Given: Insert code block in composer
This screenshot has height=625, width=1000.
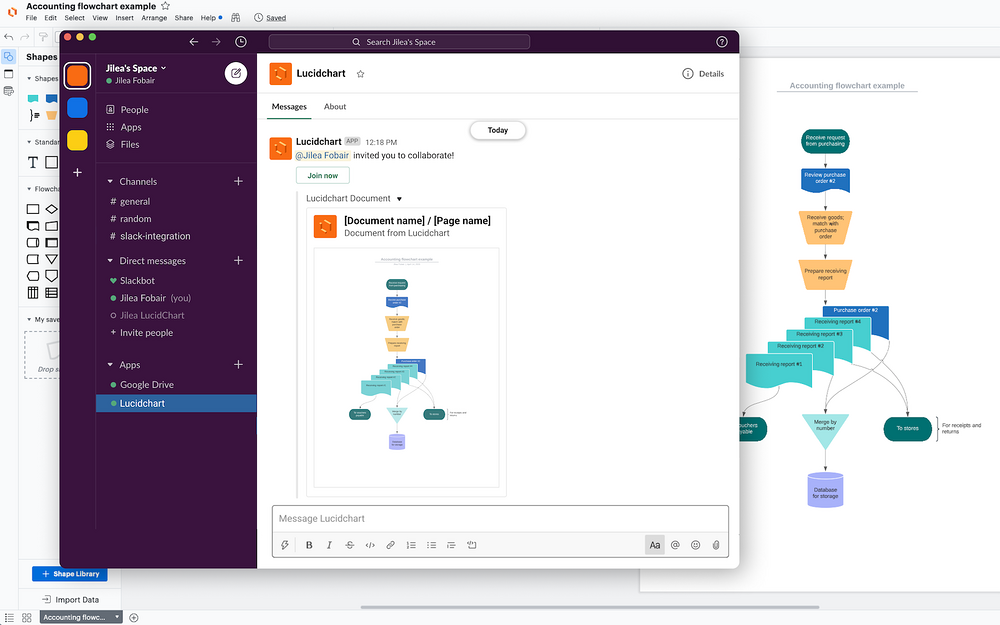Looking at the screenshot, I should pyautogui.click(x=472, y=545).
